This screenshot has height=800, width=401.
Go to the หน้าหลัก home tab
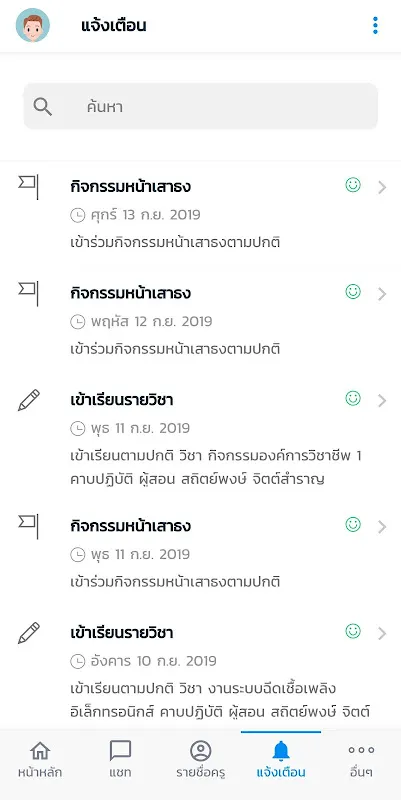[40, 760]
